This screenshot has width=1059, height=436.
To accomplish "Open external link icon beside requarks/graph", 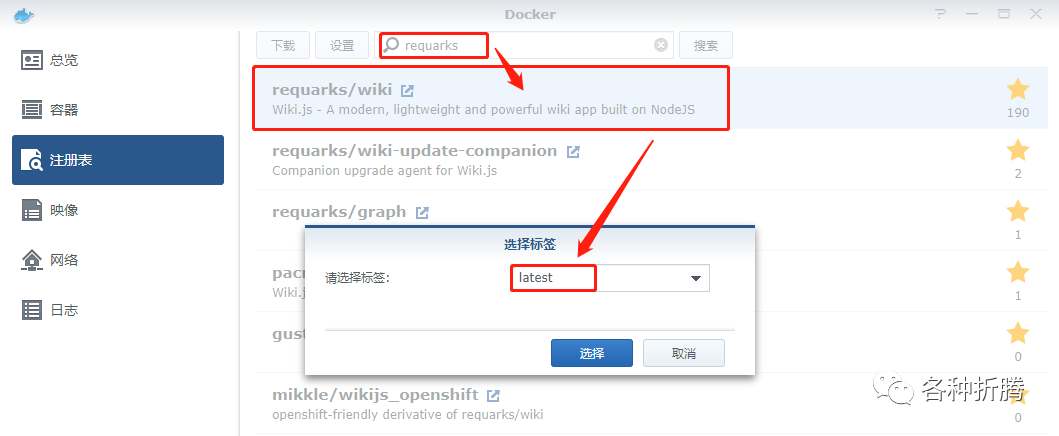I will pyautogui.click(x=422, y=212).
